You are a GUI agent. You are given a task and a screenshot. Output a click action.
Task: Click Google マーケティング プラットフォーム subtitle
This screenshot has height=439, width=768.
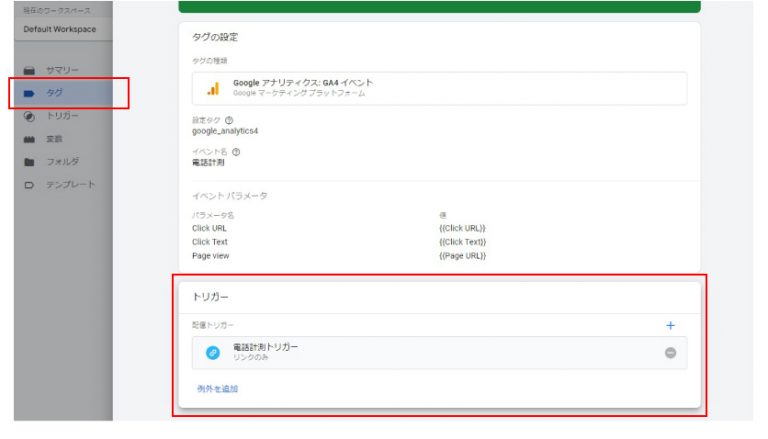coord(299,93)
